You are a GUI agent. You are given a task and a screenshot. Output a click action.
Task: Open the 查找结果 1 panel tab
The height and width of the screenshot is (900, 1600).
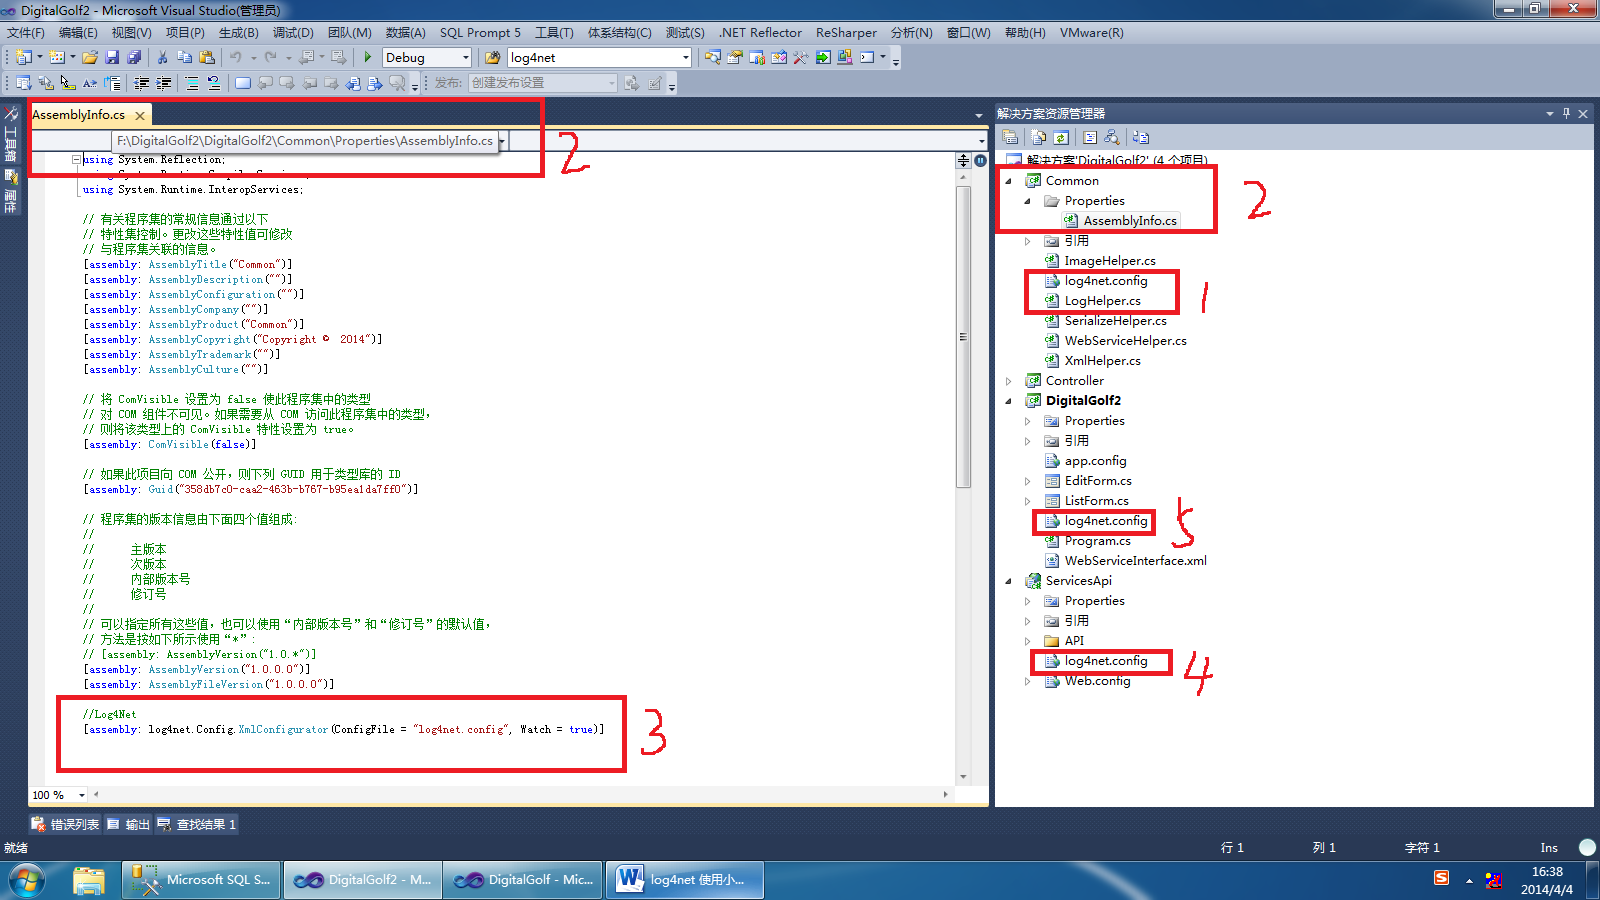[197, 824]
